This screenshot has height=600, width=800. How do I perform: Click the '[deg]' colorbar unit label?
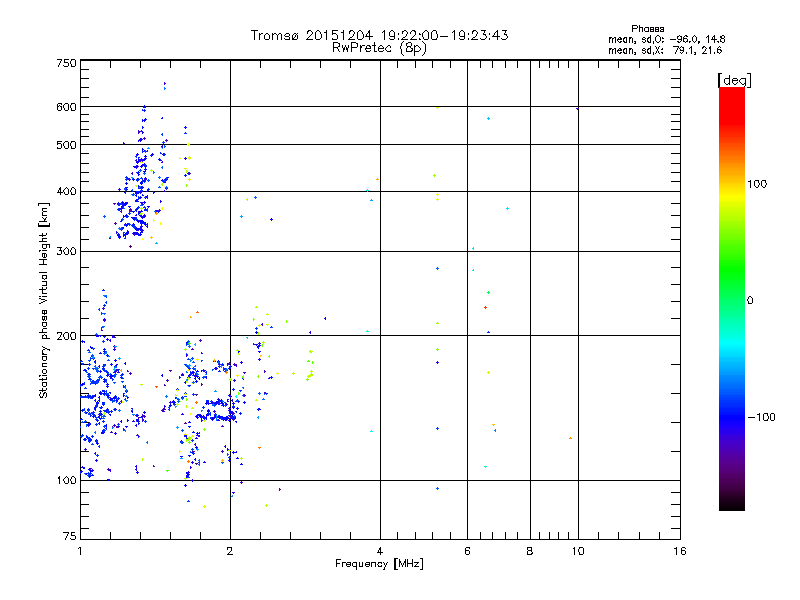[734, 81]
